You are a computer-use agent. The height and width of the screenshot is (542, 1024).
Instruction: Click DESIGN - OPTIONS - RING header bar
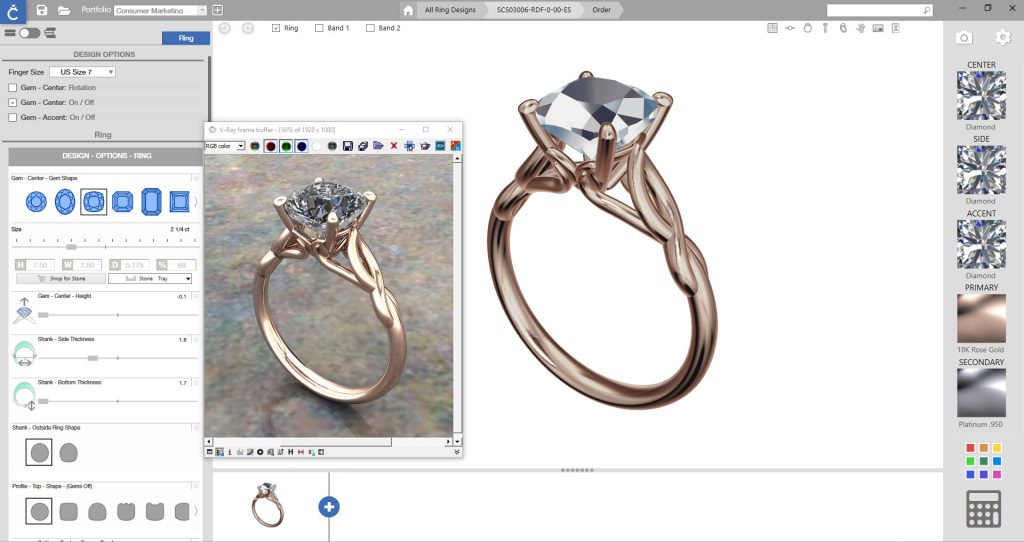(x=104, y=156)
